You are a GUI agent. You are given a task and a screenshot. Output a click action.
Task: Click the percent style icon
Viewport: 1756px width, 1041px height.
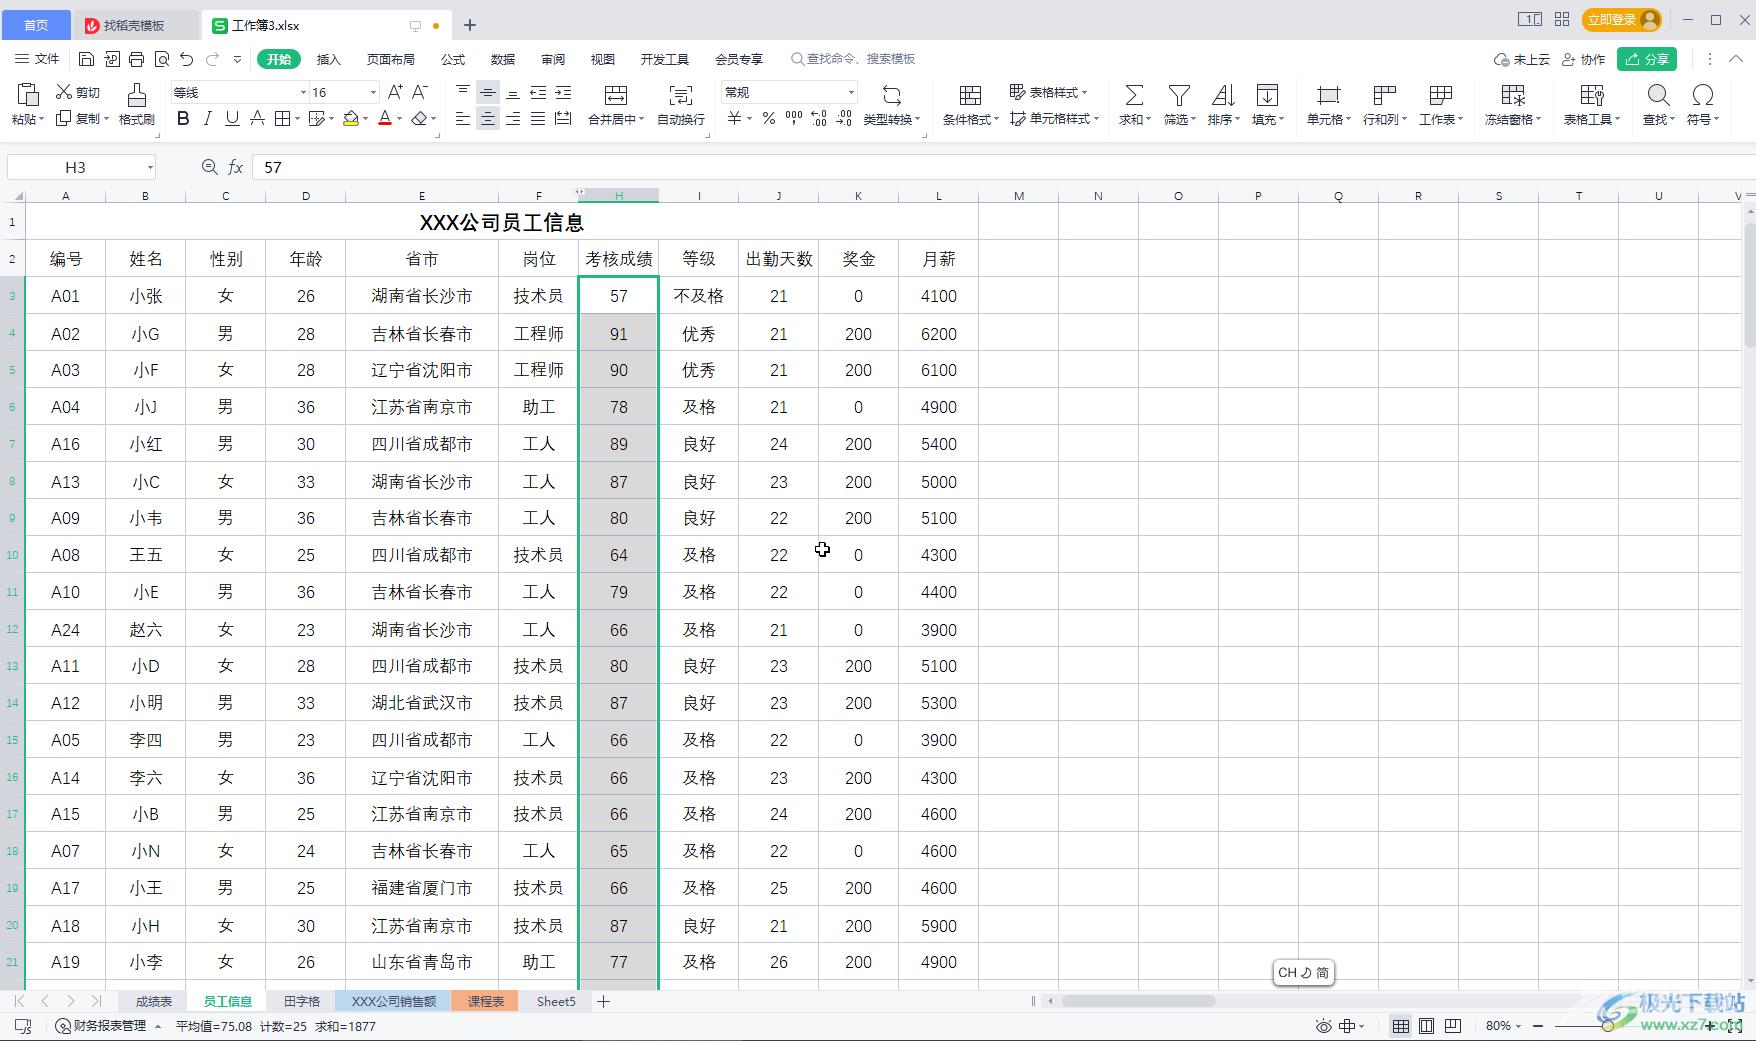pyautogui.click(x=768, y=119)
